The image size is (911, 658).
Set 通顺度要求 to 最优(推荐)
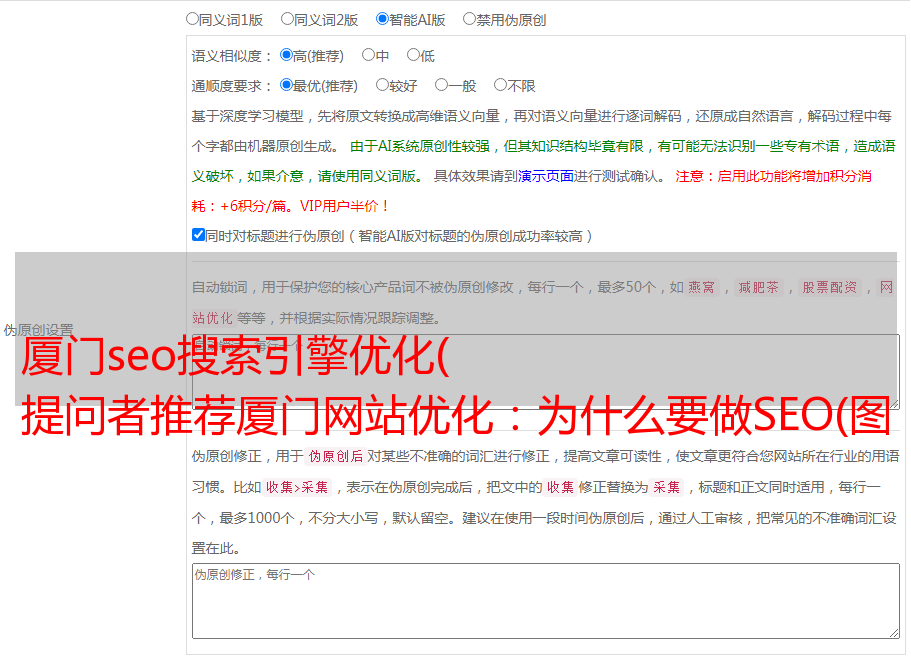tap(286, 85)
